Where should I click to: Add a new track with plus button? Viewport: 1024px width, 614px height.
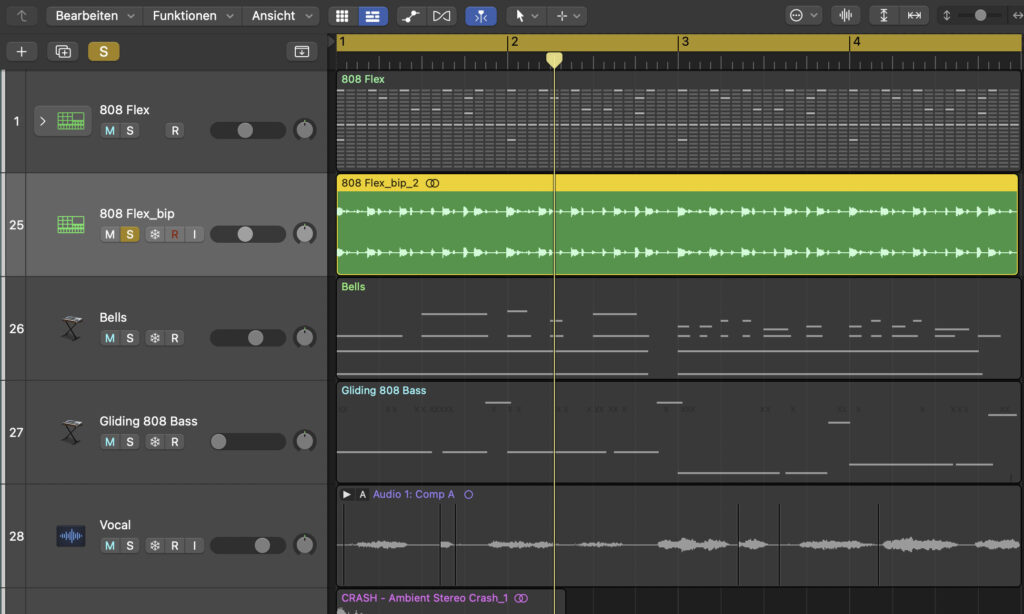pos(22,51)
